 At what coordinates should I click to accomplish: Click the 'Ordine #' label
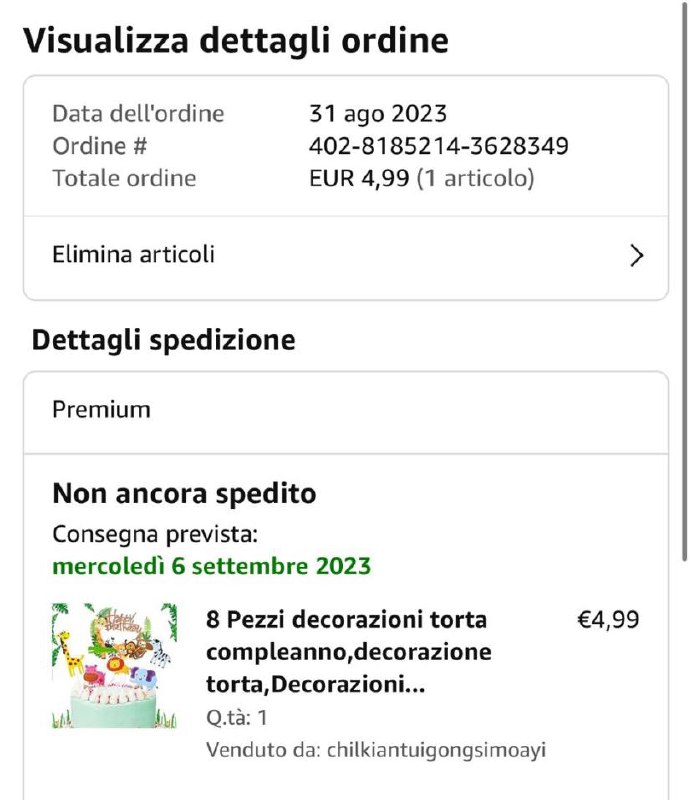pyautogui.click(x=100, y=146)
